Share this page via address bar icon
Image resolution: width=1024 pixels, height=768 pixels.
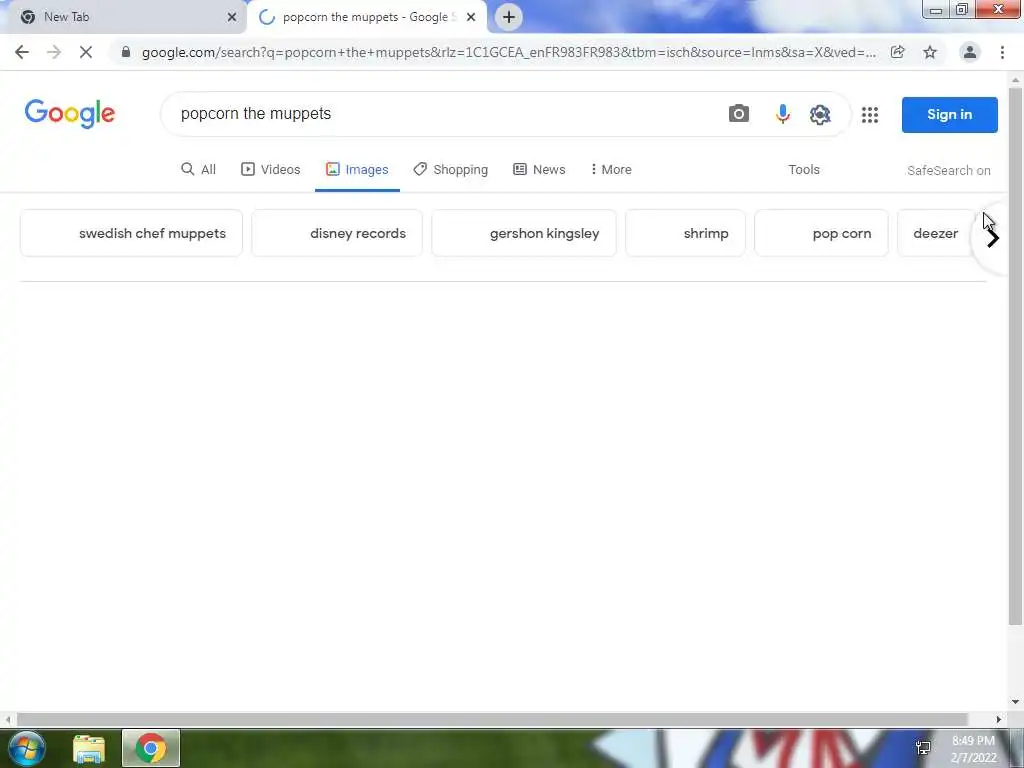pos(898,52)
